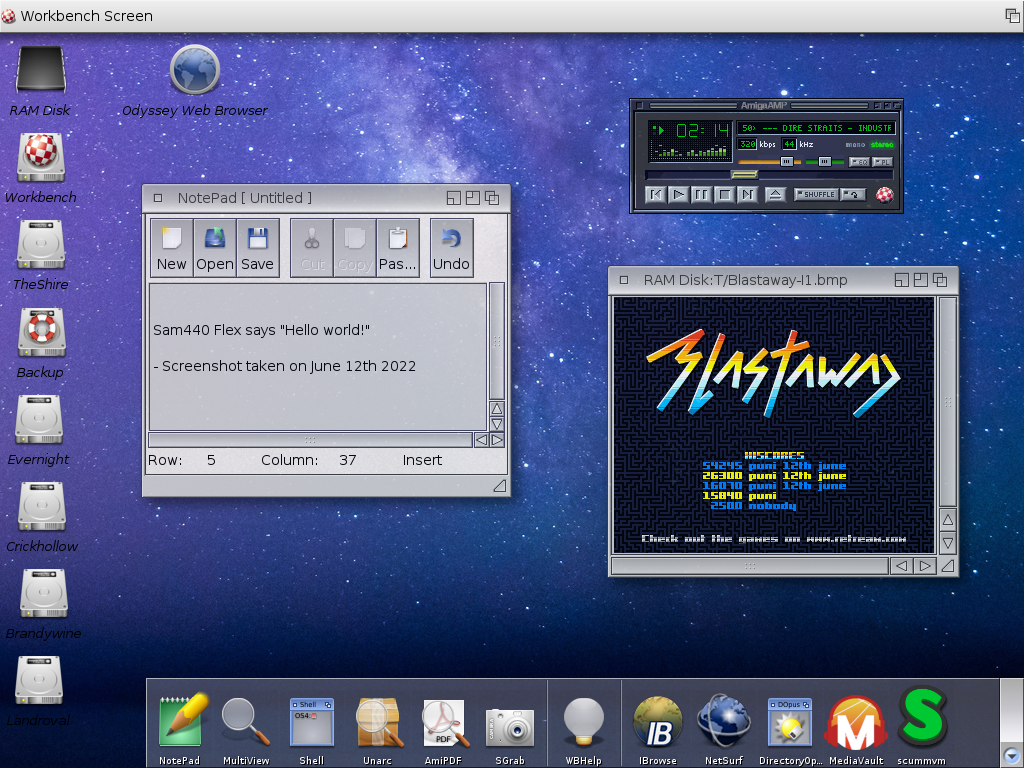This screenshot has height=768, width=1024.
Task: Click the AmigaAMP seek position handle
Action: click(744, 174)
